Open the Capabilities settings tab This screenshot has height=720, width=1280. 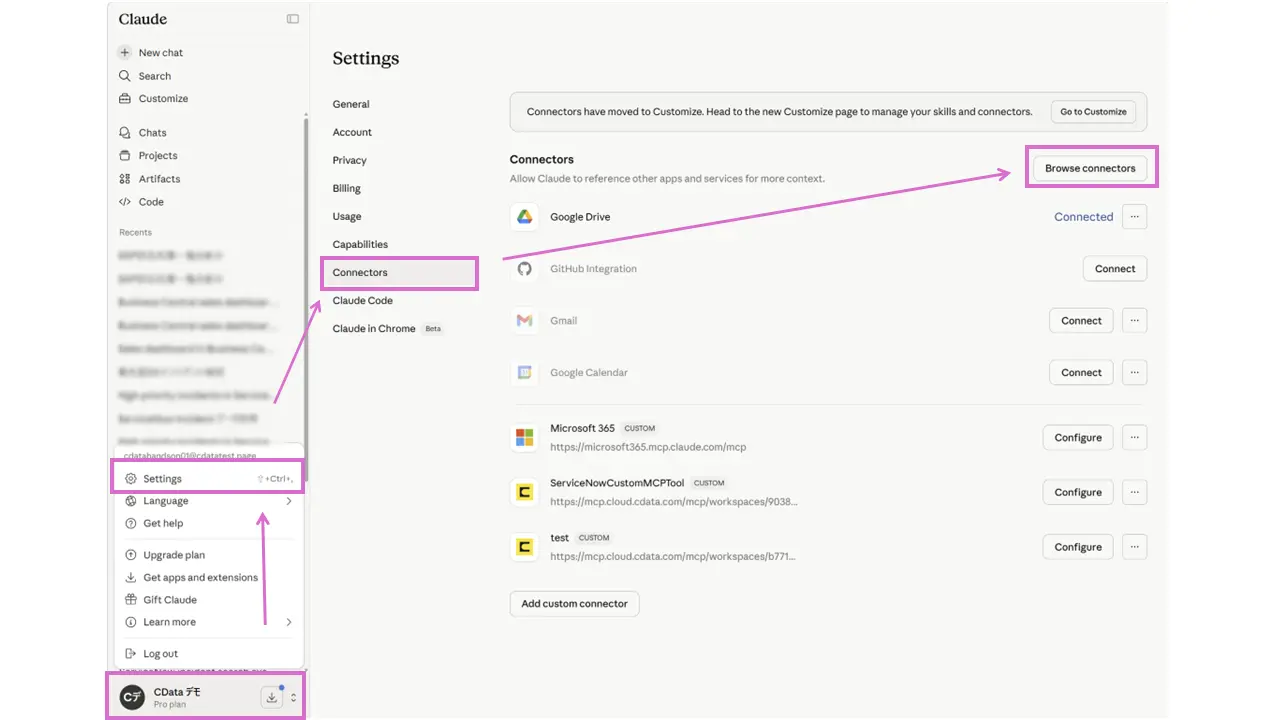pyautogui.click(x=360, y=244)
